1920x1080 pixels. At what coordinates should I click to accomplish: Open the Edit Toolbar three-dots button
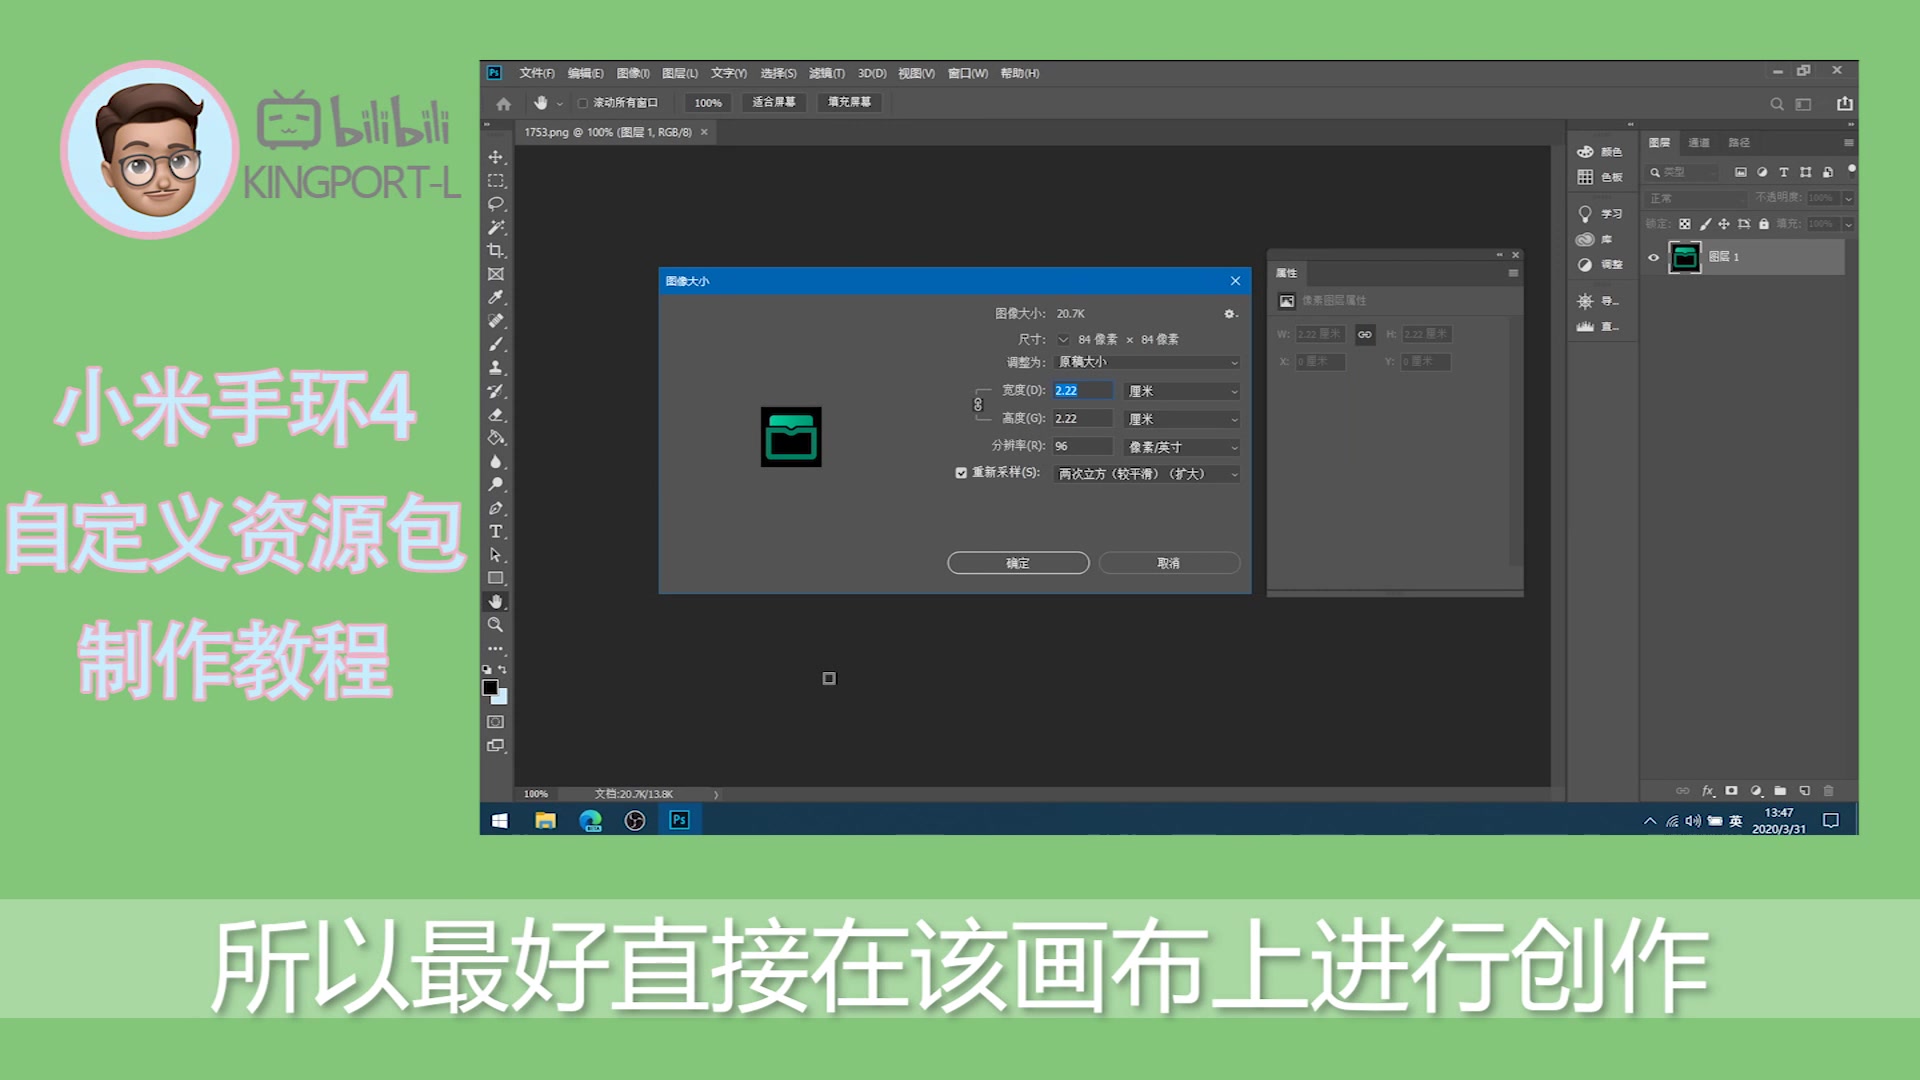(x=496, y=648)
